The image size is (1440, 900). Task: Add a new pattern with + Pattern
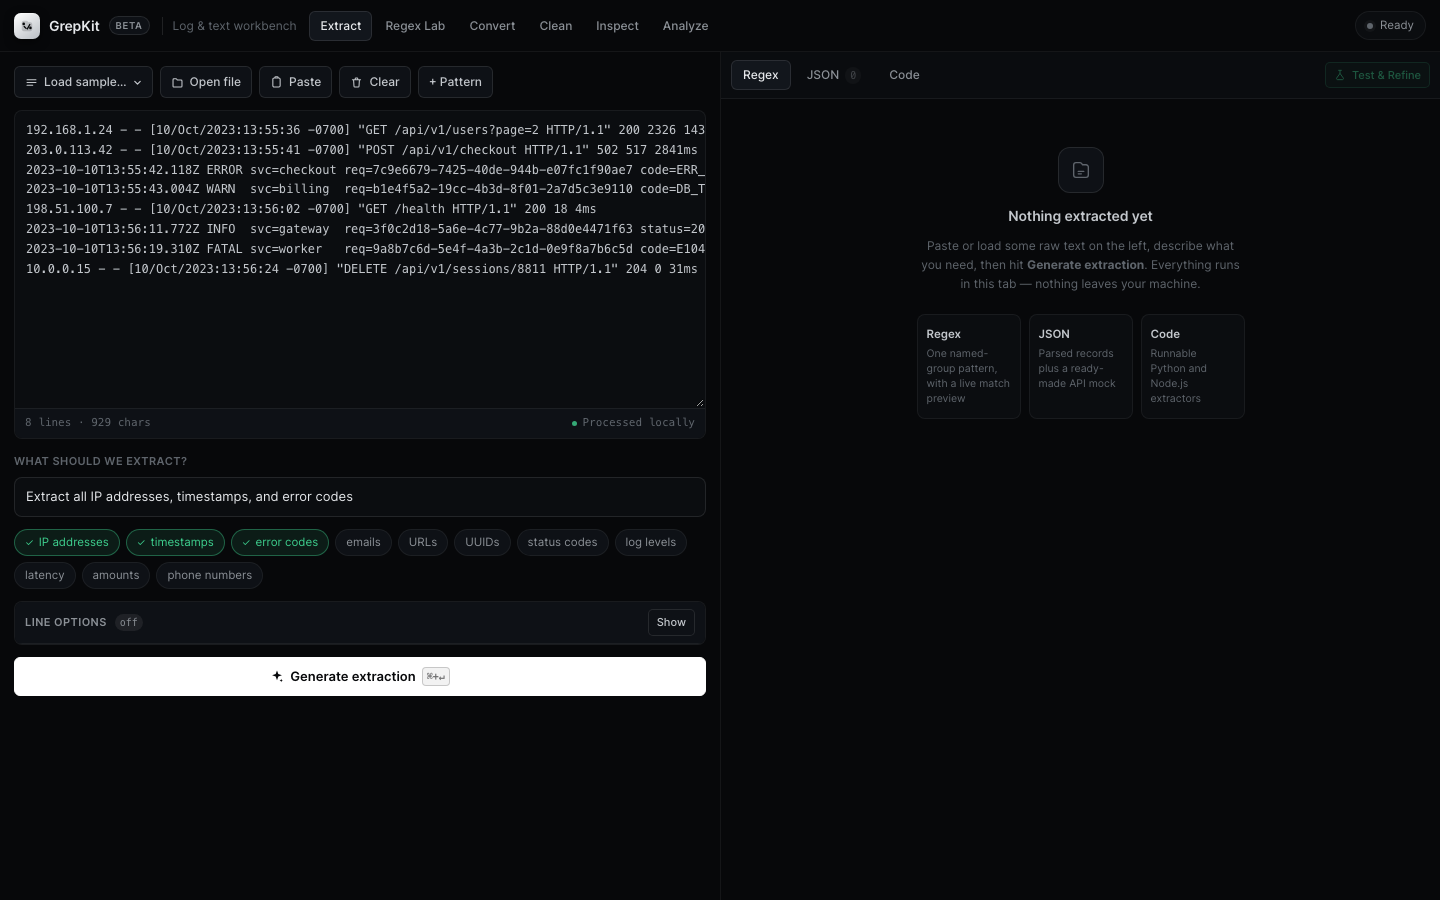point(455,82)
